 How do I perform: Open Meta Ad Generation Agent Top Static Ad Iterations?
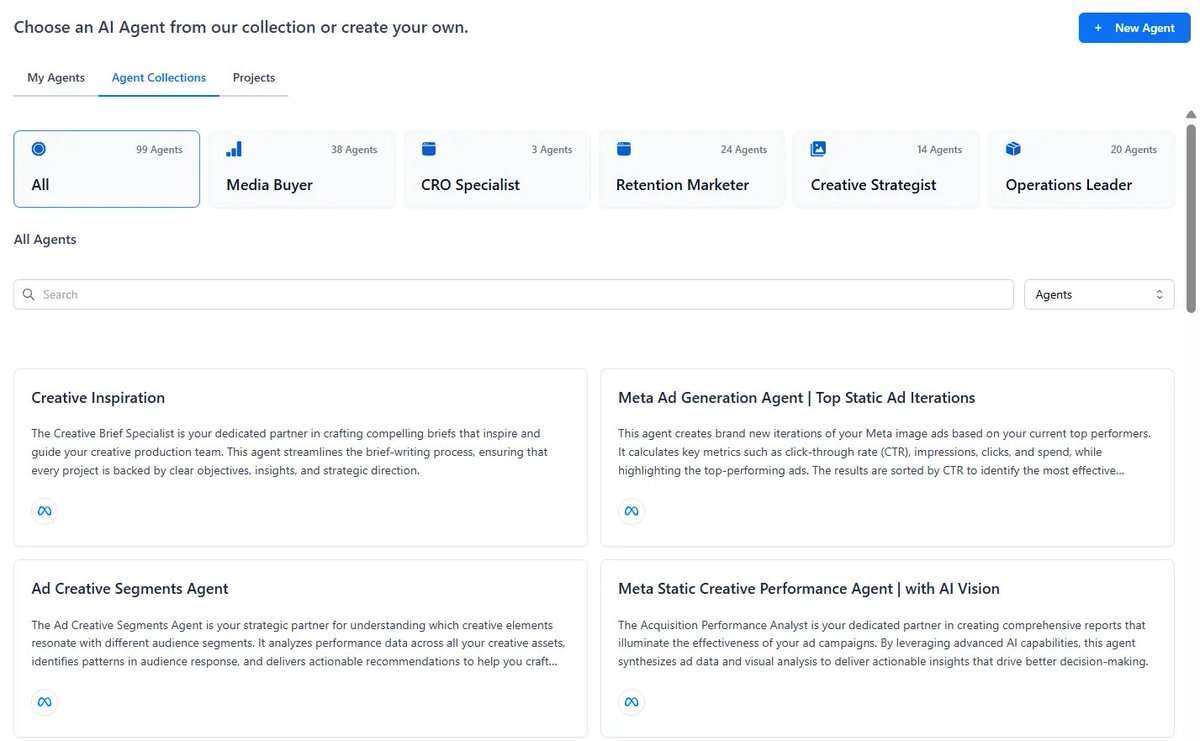[x=796, y=398]
